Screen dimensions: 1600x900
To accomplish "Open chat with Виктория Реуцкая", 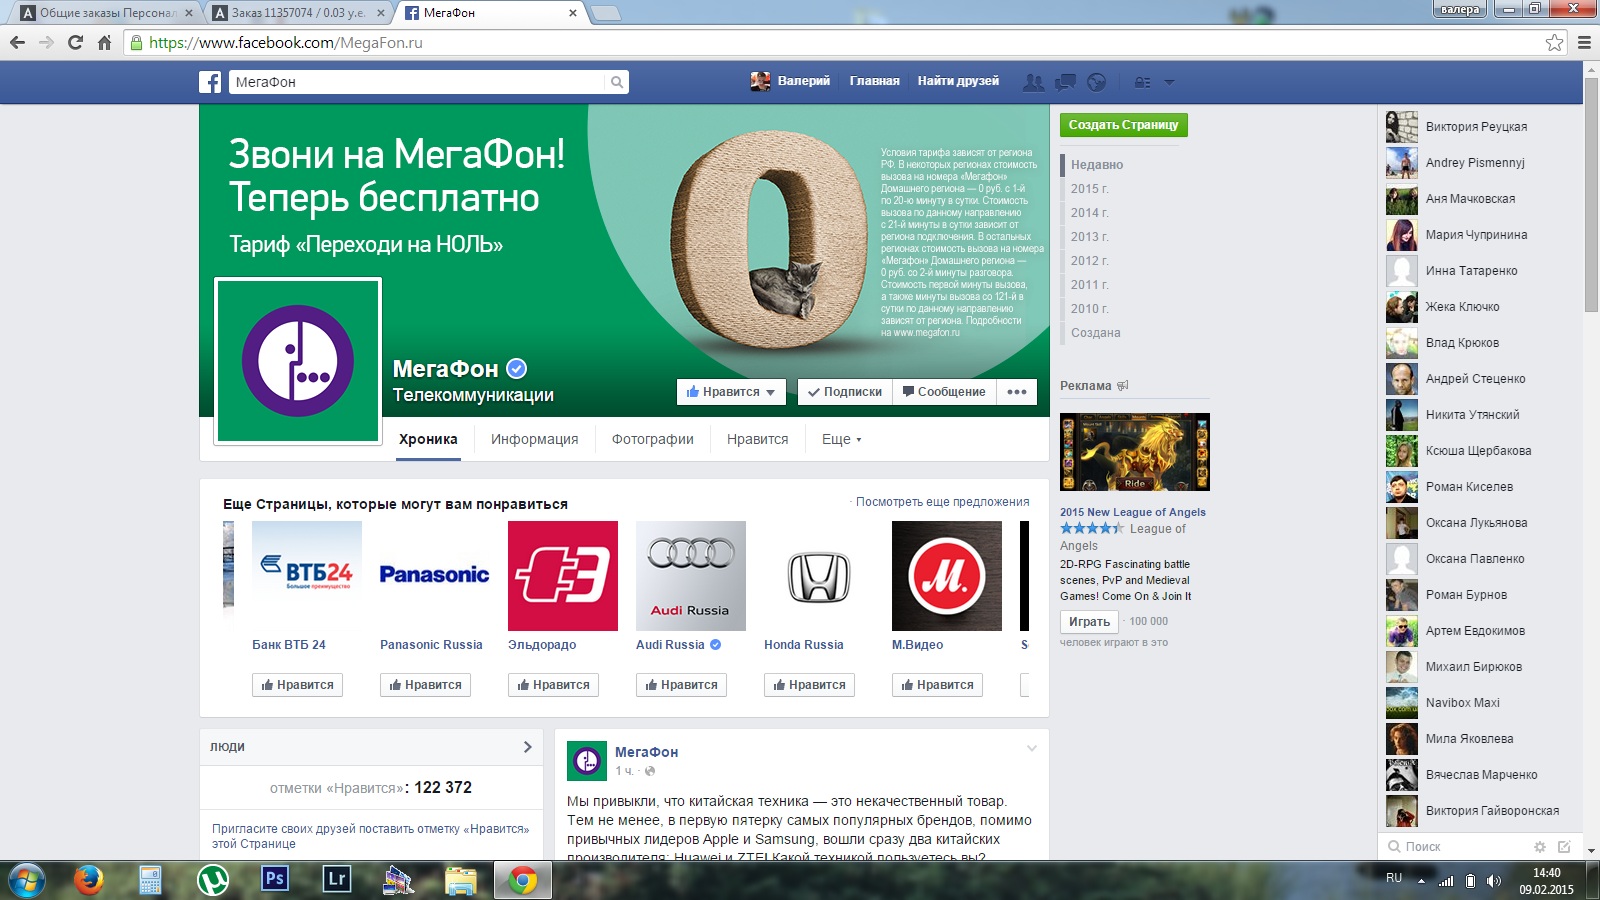I will [x=1476, y=127].
